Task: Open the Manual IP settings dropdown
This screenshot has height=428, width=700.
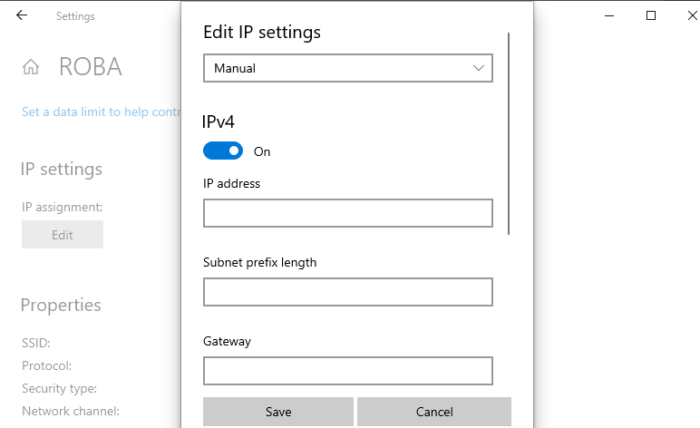Action: (x=348, y=68)
